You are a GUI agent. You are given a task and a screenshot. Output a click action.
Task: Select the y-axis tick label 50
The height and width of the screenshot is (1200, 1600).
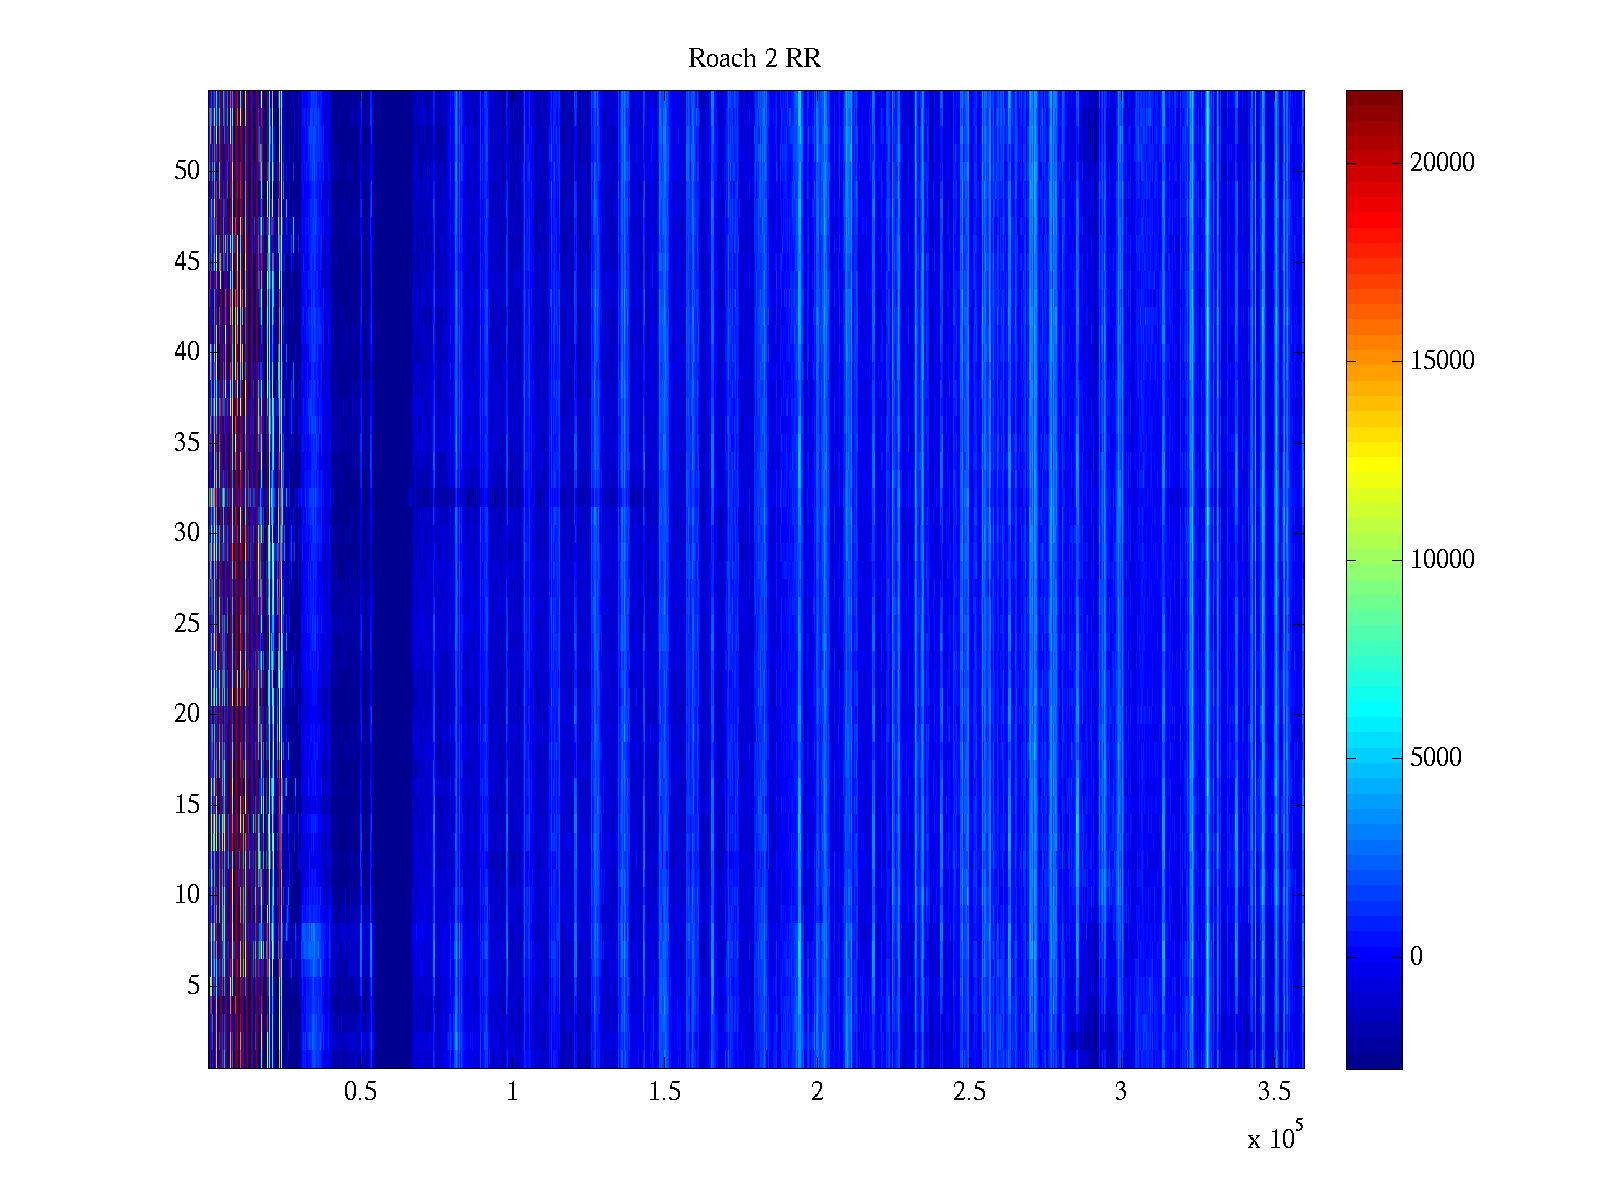tap(187, 171)
